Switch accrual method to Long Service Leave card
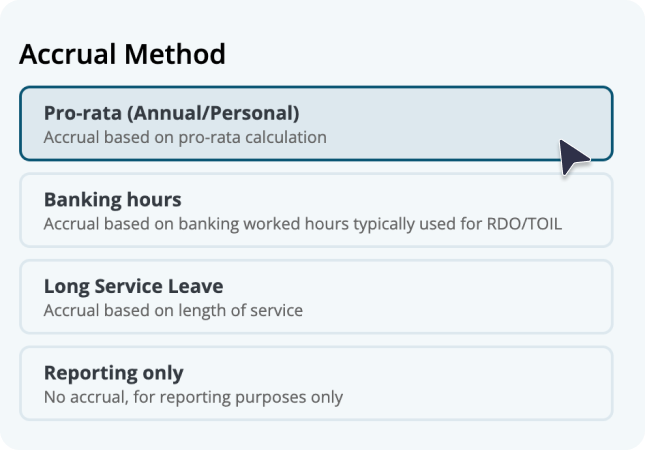Image resolution: width=645 pixels, height=450 pixels. (316, 297)
